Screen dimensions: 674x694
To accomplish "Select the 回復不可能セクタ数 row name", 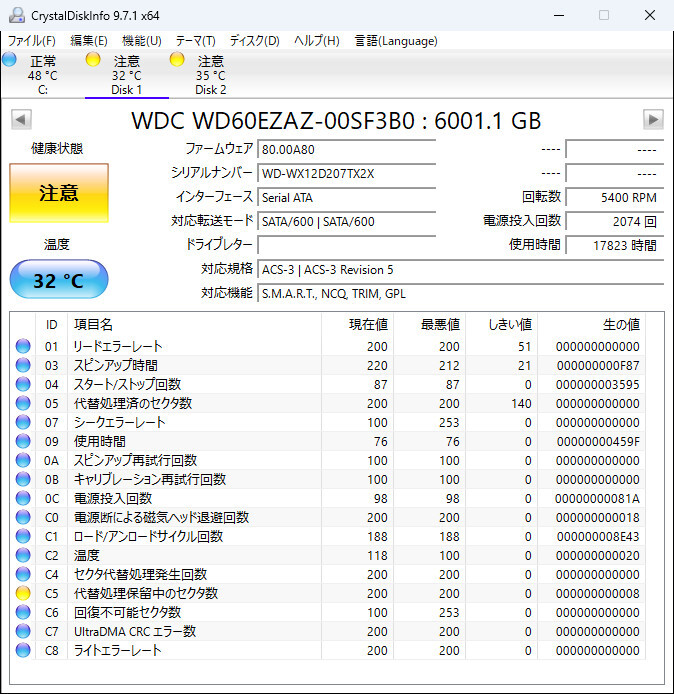I will pyautogui.click(x=127, y=612).
